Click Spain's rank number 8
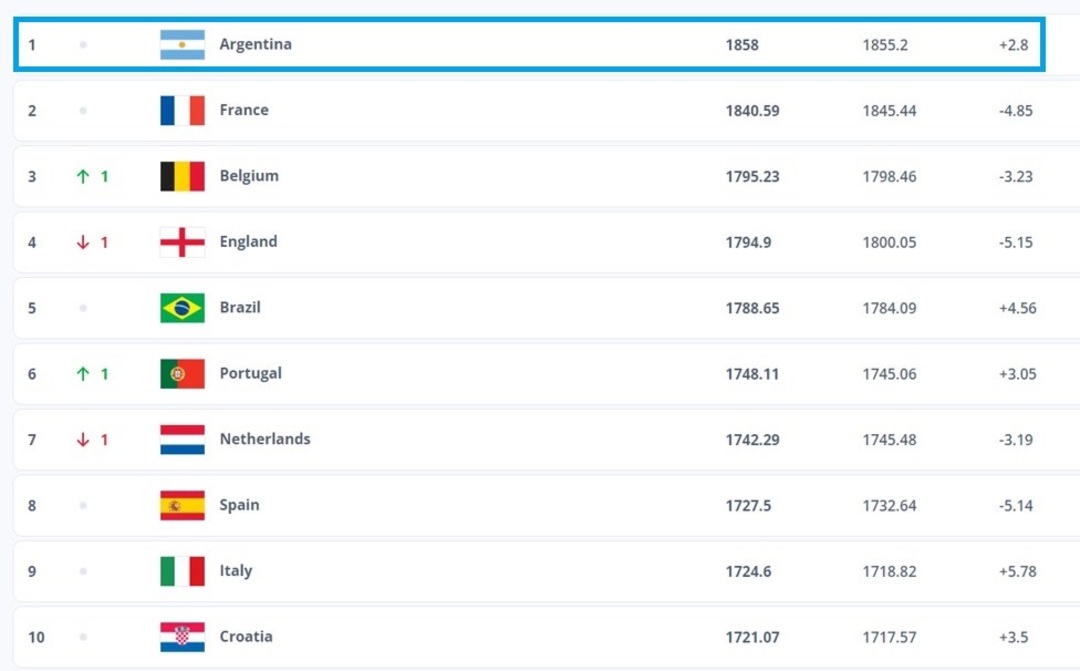 (x=32, y=506)
